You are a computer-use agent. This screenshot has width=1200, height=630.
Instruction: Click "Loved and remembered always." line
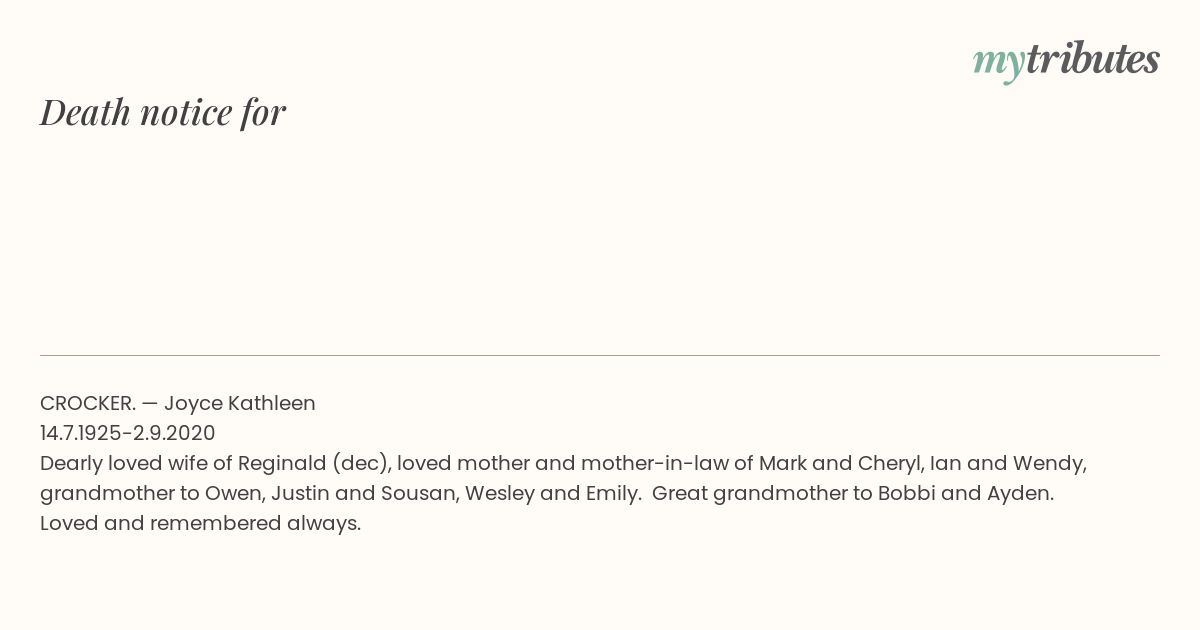[x=200, y=524]
